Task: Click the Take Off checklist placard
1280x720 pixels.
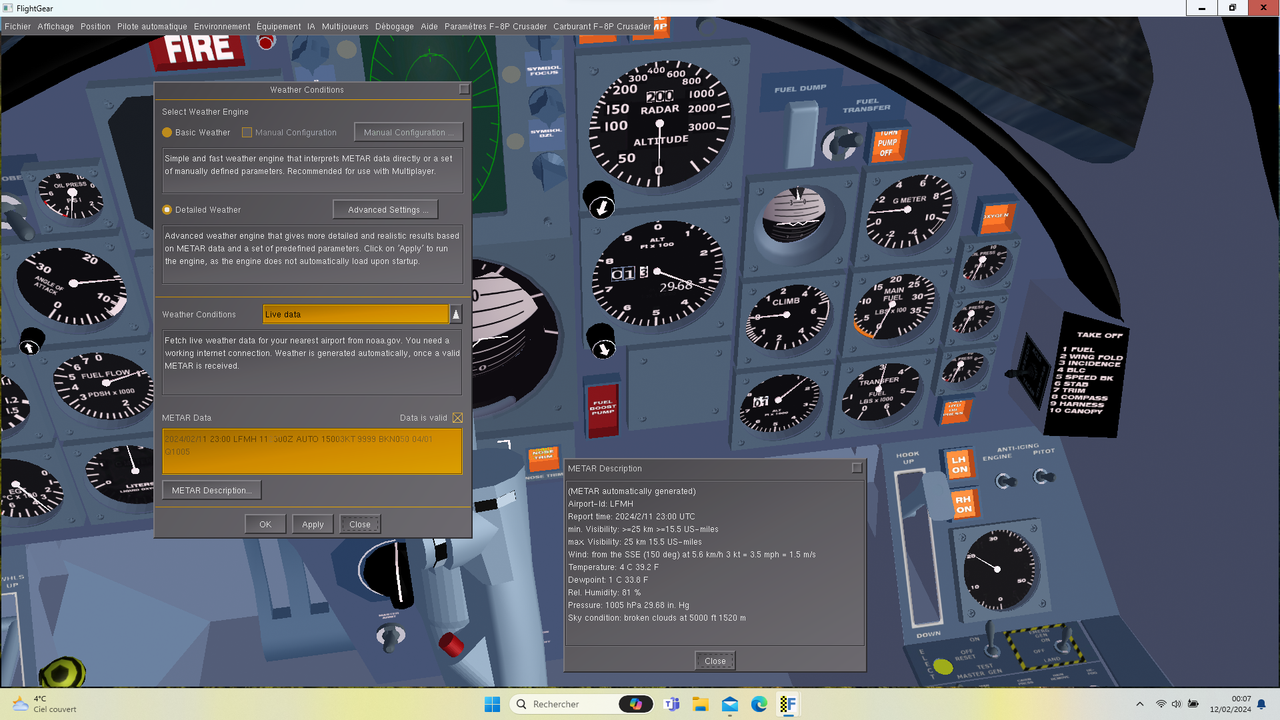Action: click(1087, 378)
